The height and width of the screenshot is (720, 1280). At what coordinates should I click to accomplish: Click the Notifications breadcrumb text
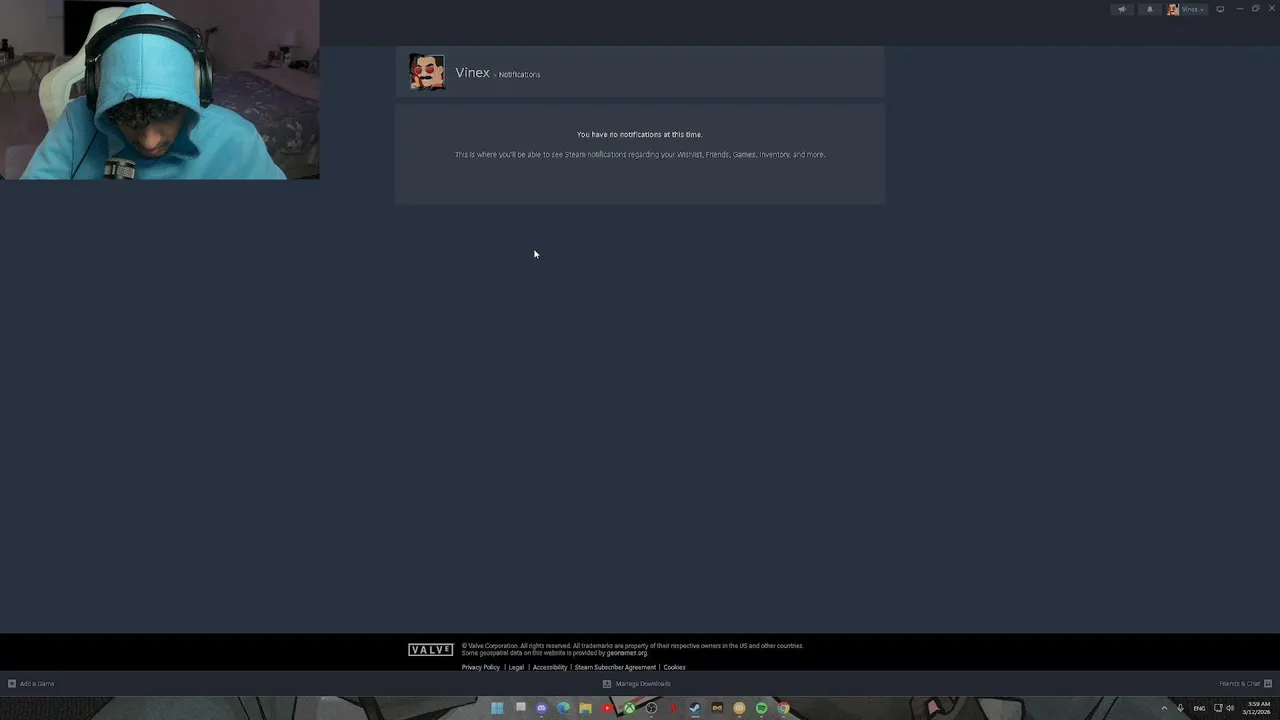click(x=519, y=75)
